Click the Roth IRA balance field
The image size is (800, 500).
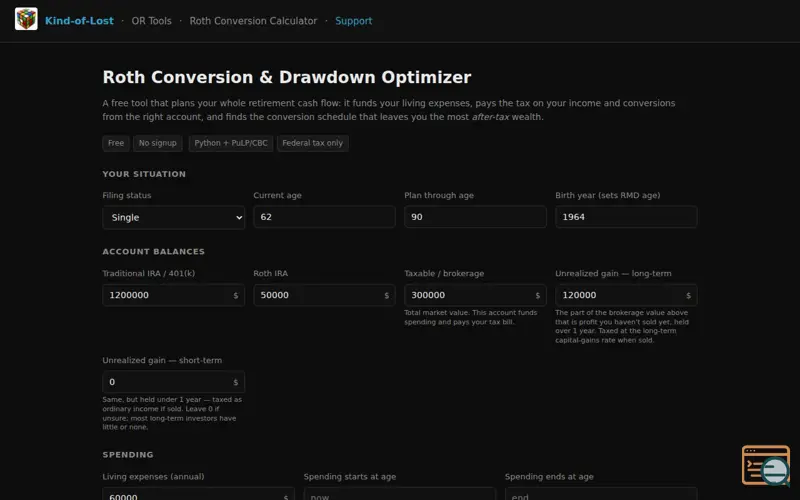(324, 295)
